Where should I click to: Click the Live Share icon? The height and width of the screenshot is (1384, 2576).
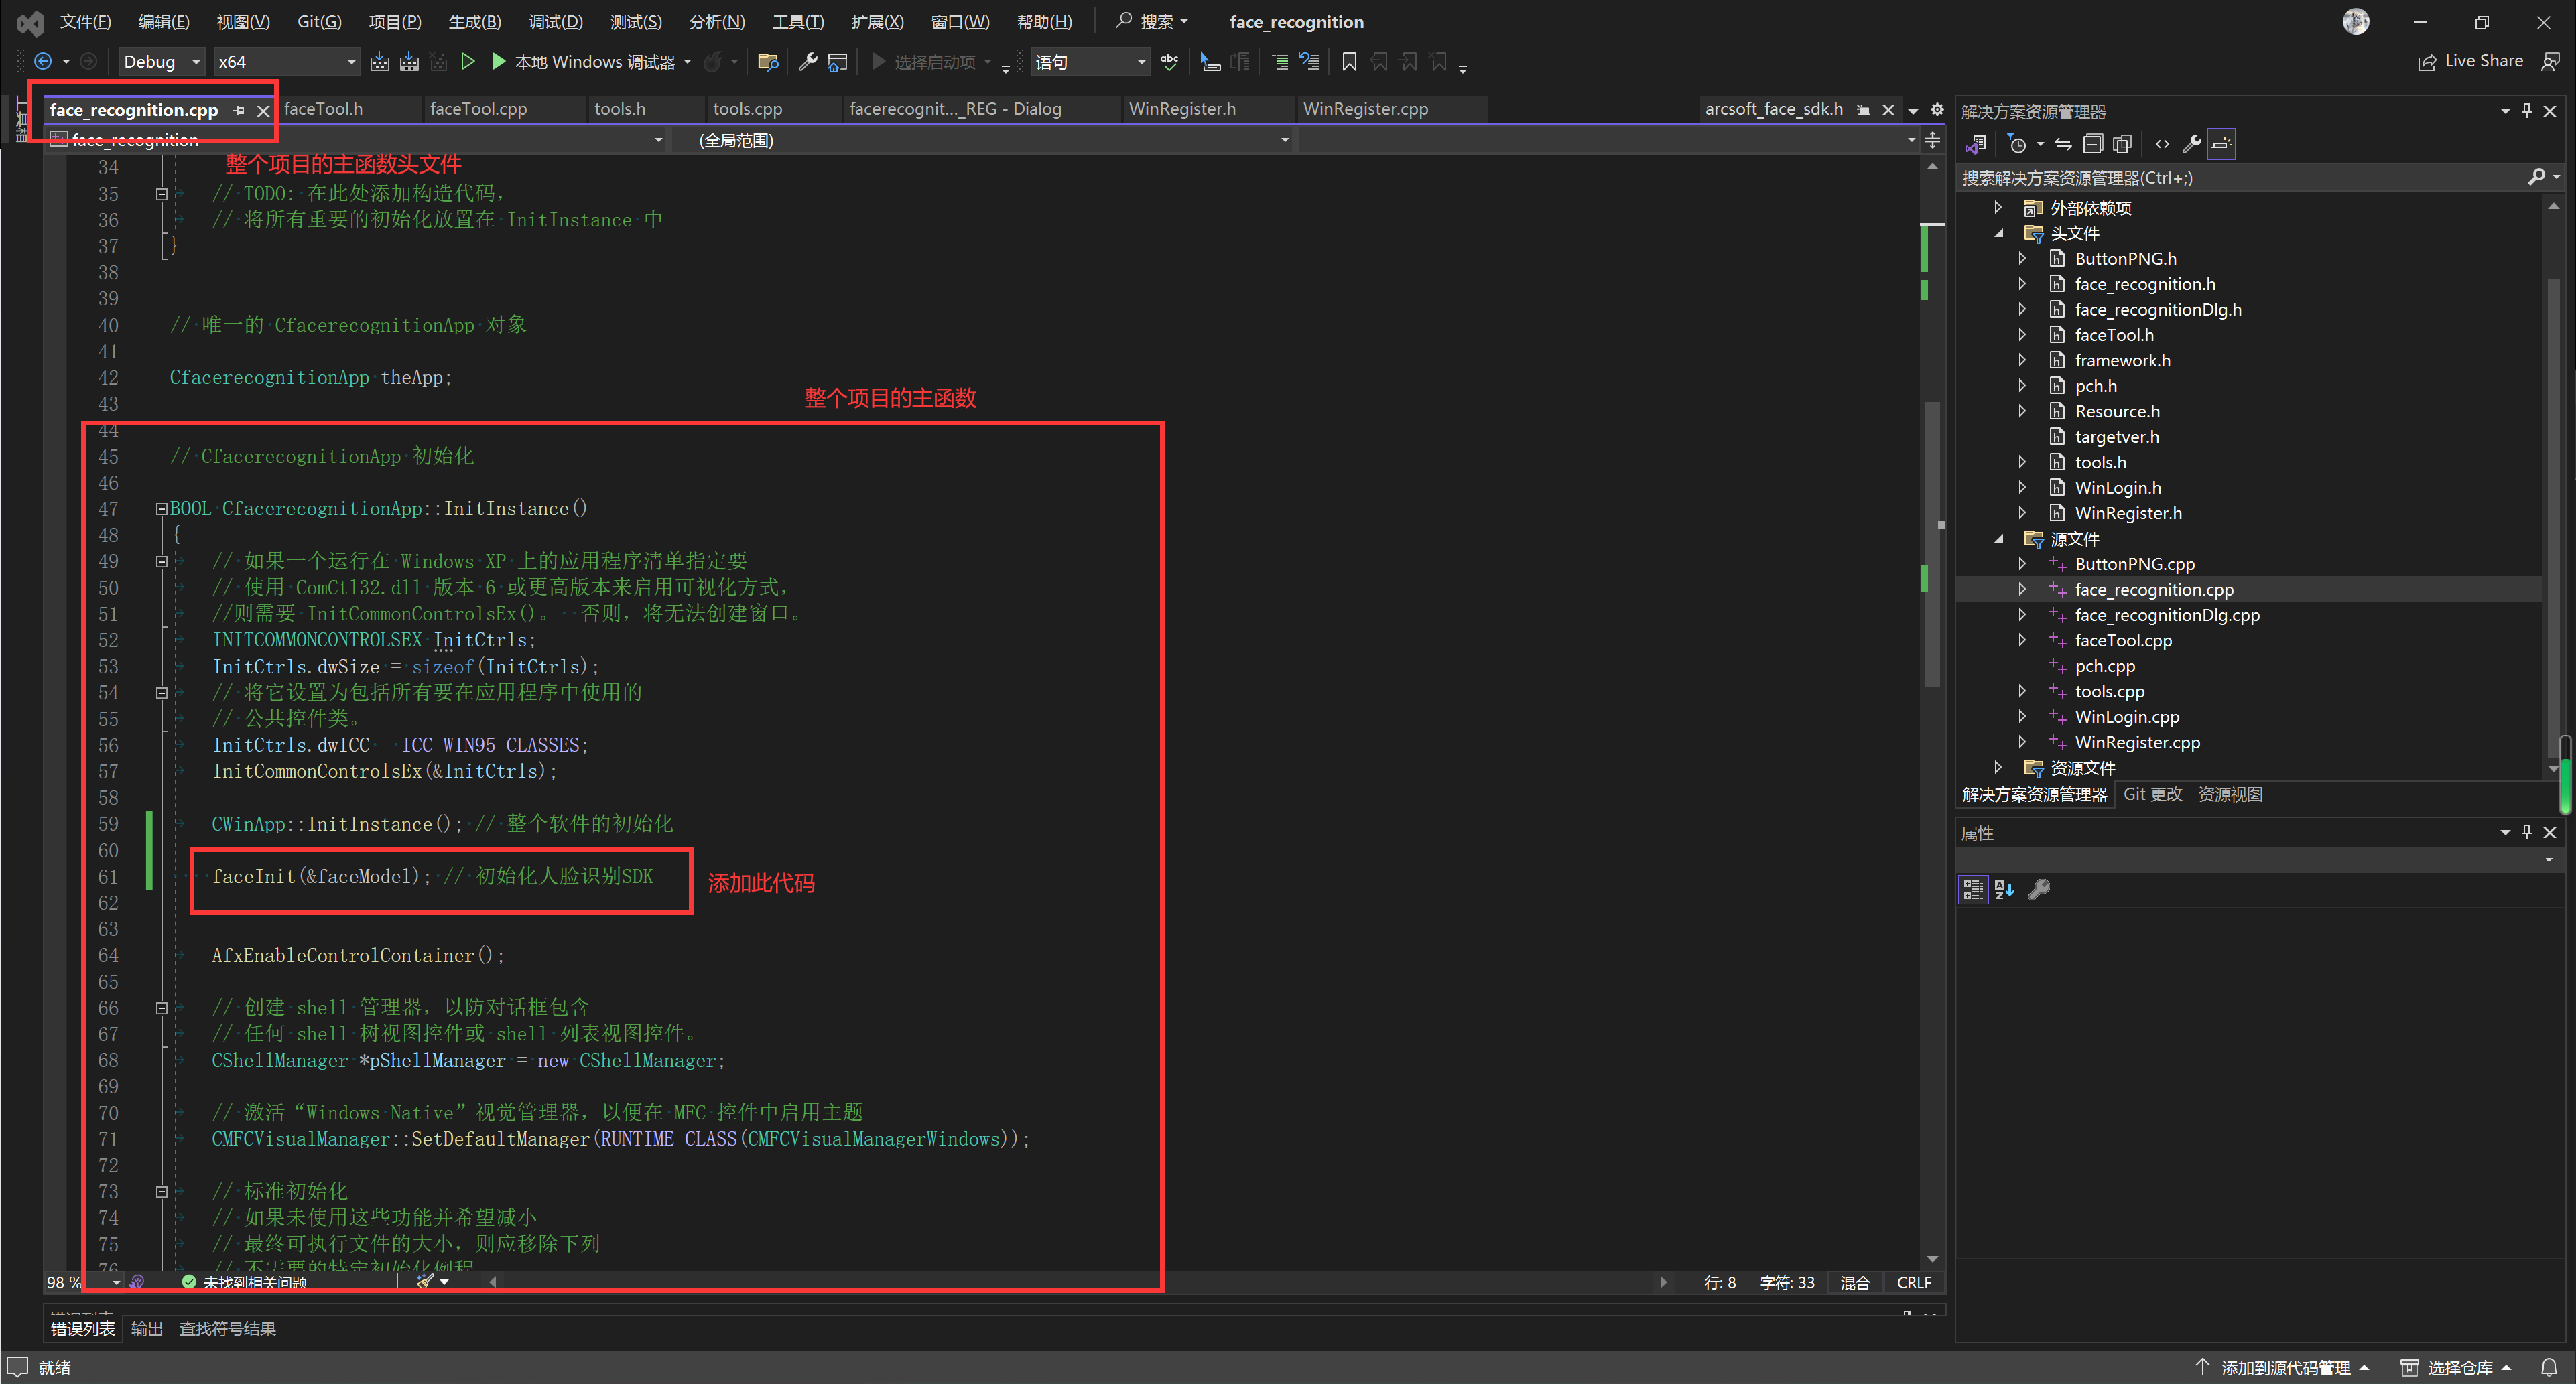(x=2426, y=62)
